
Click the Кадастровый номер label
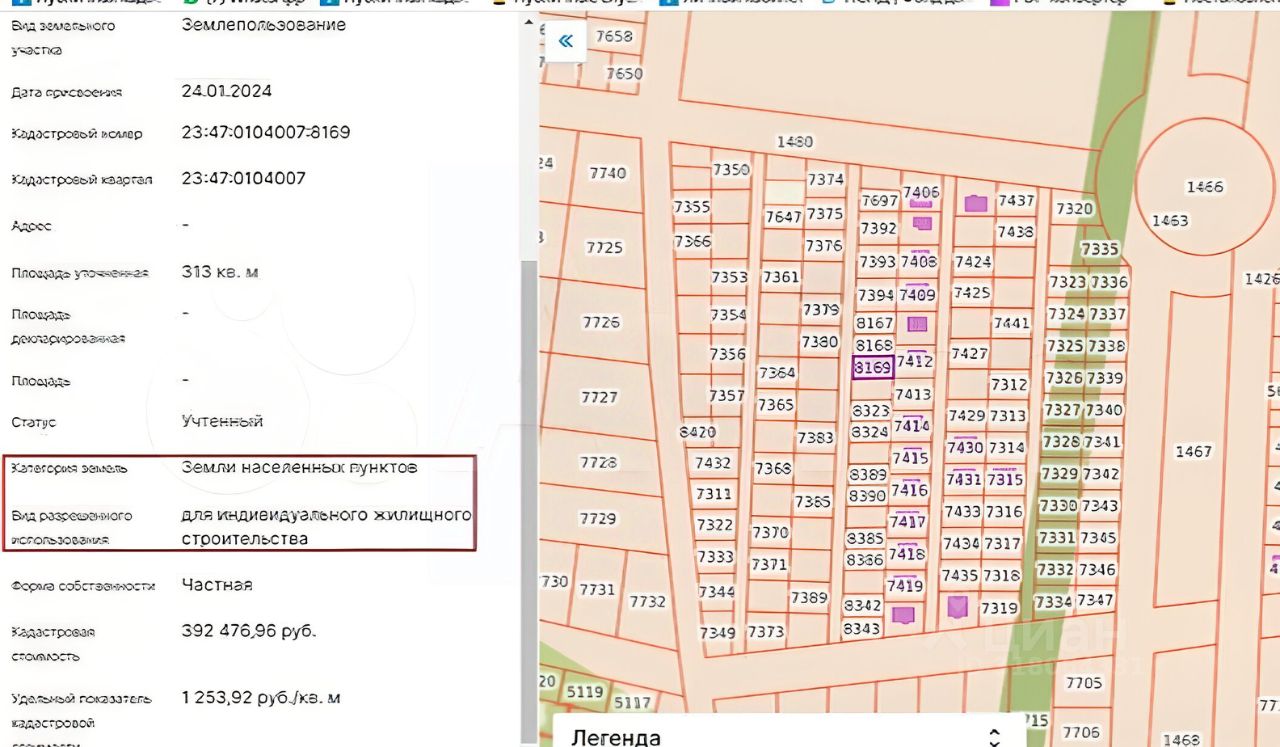(x=77, y=133)
